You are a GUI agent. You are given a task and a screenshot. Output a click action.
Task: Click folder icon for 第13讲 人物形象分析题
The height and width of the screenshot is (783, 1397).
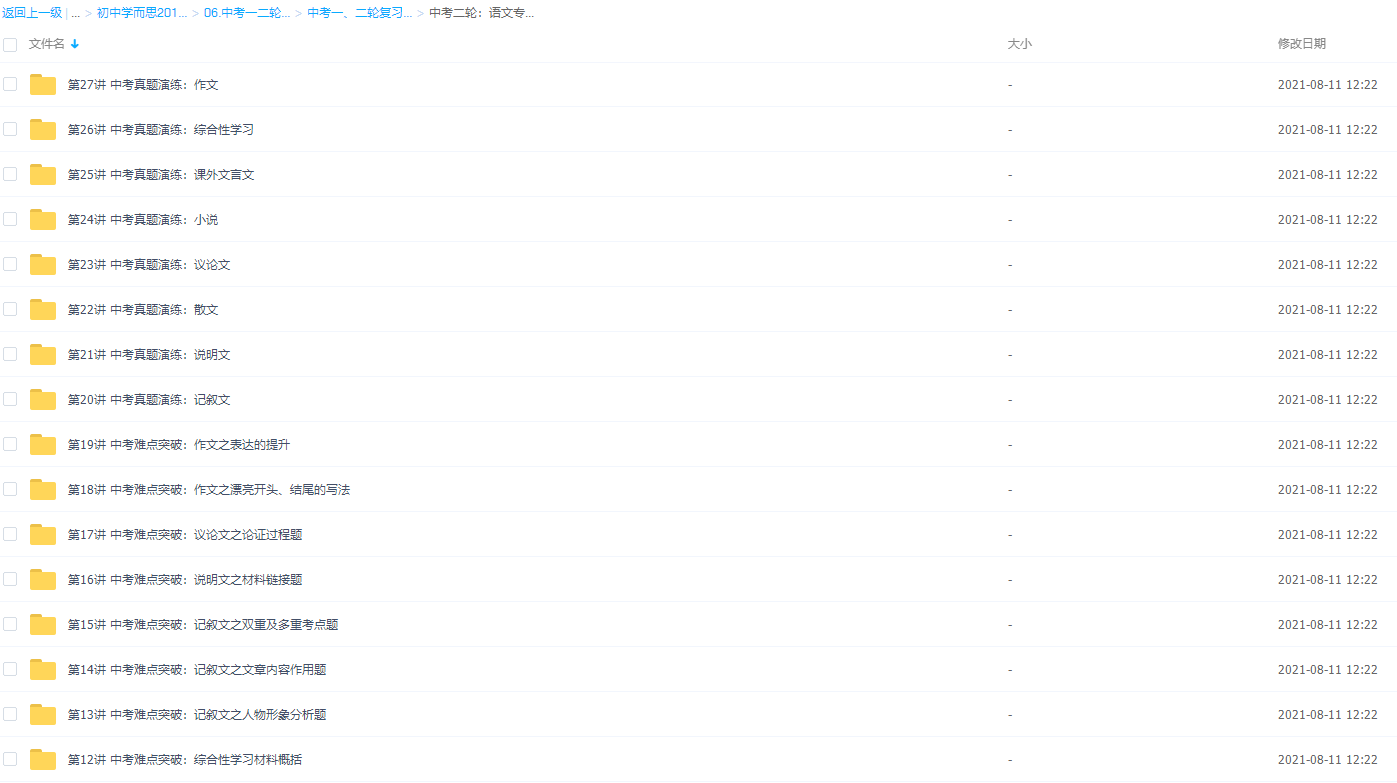[x=43, y=715]
